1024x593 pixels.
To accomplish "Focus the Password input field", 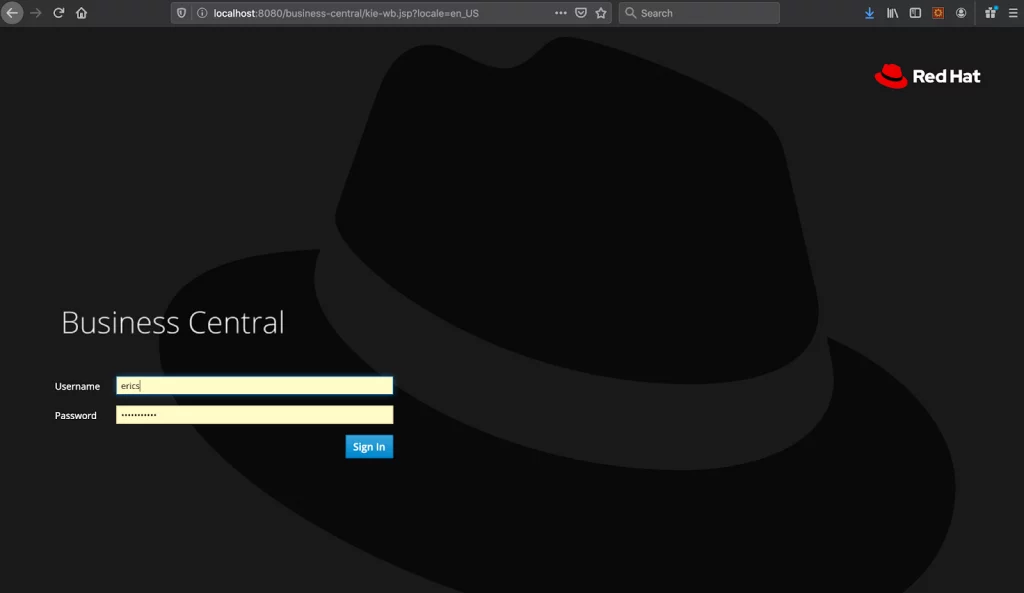I will click(255, 415).
